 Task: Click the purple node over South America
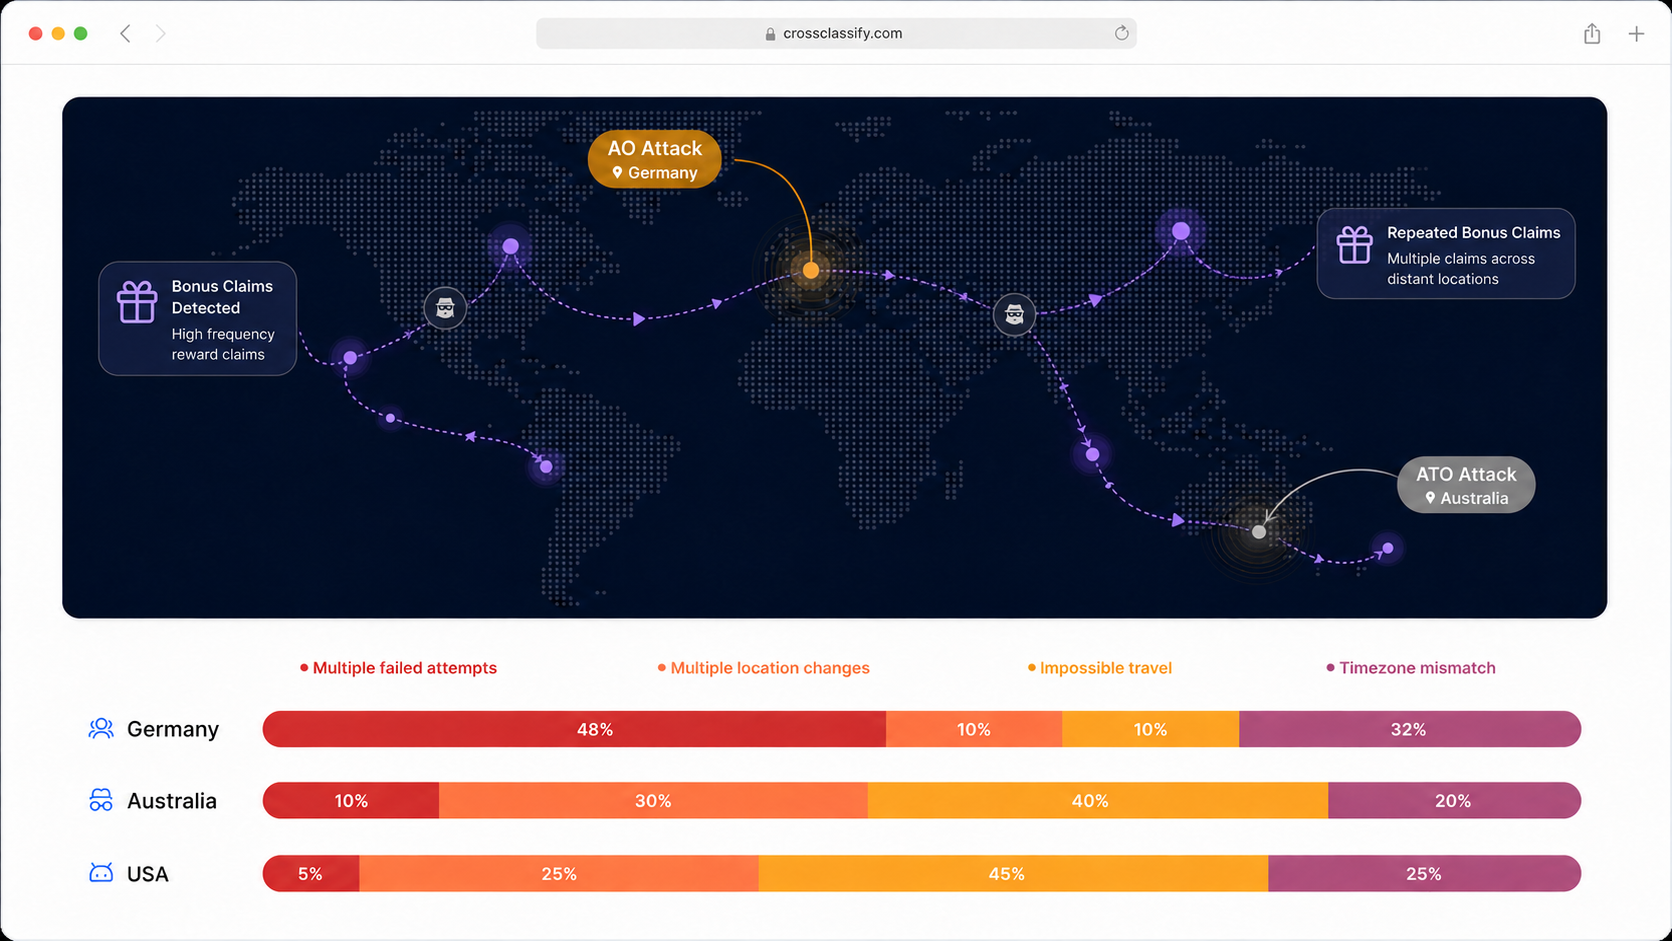click(546, 466)
